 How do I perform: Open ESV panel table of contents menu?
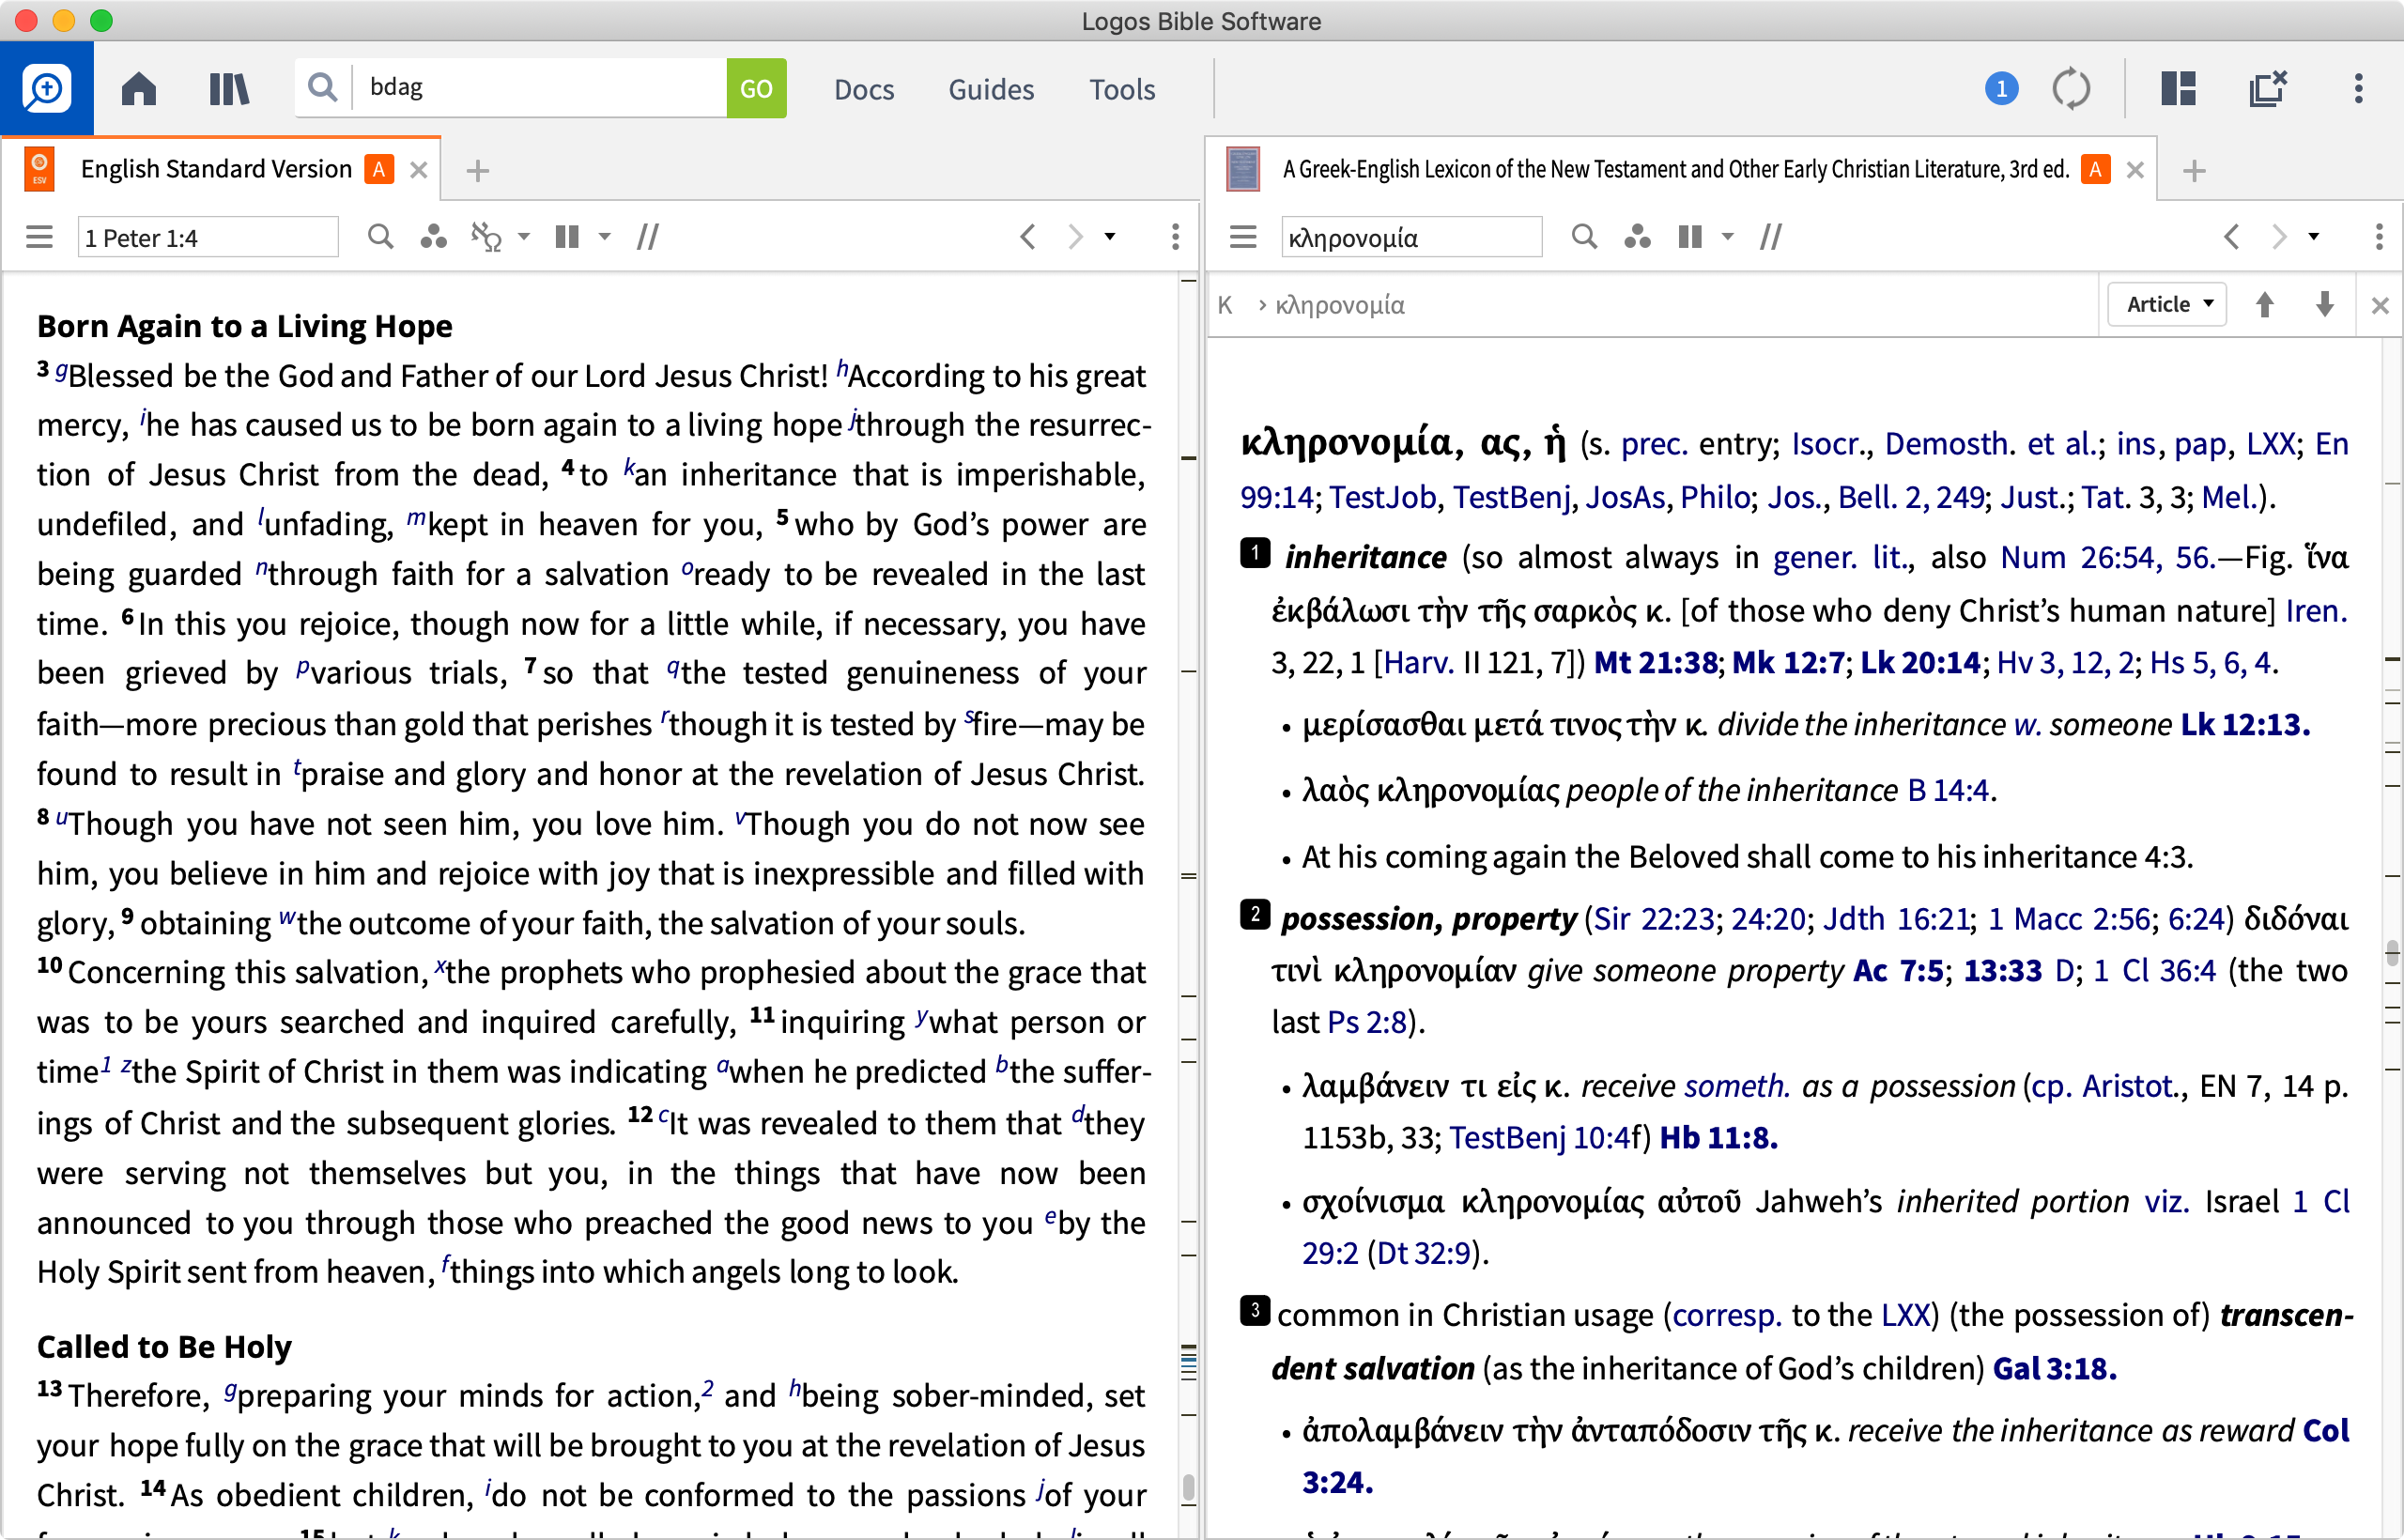39,237
